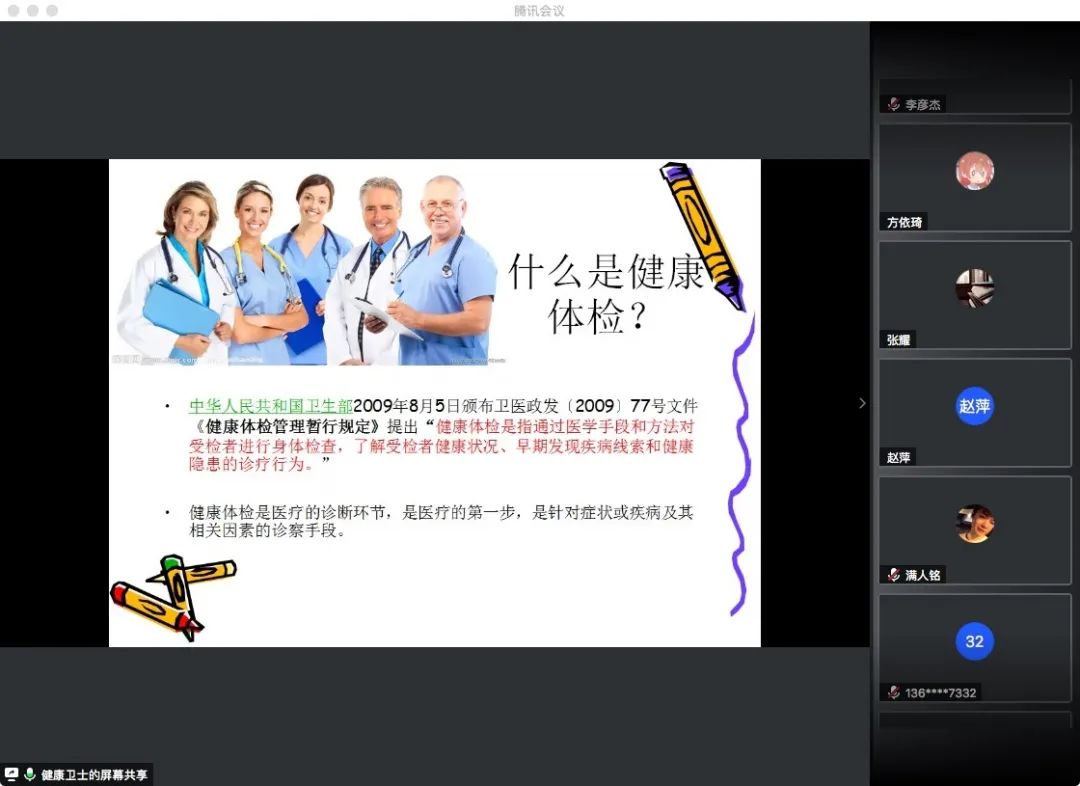Image resolution: width=1080 pixels, height=786 pixels.
Task: Click the slide title 什么是健康体检？
Action: point(605,293)
